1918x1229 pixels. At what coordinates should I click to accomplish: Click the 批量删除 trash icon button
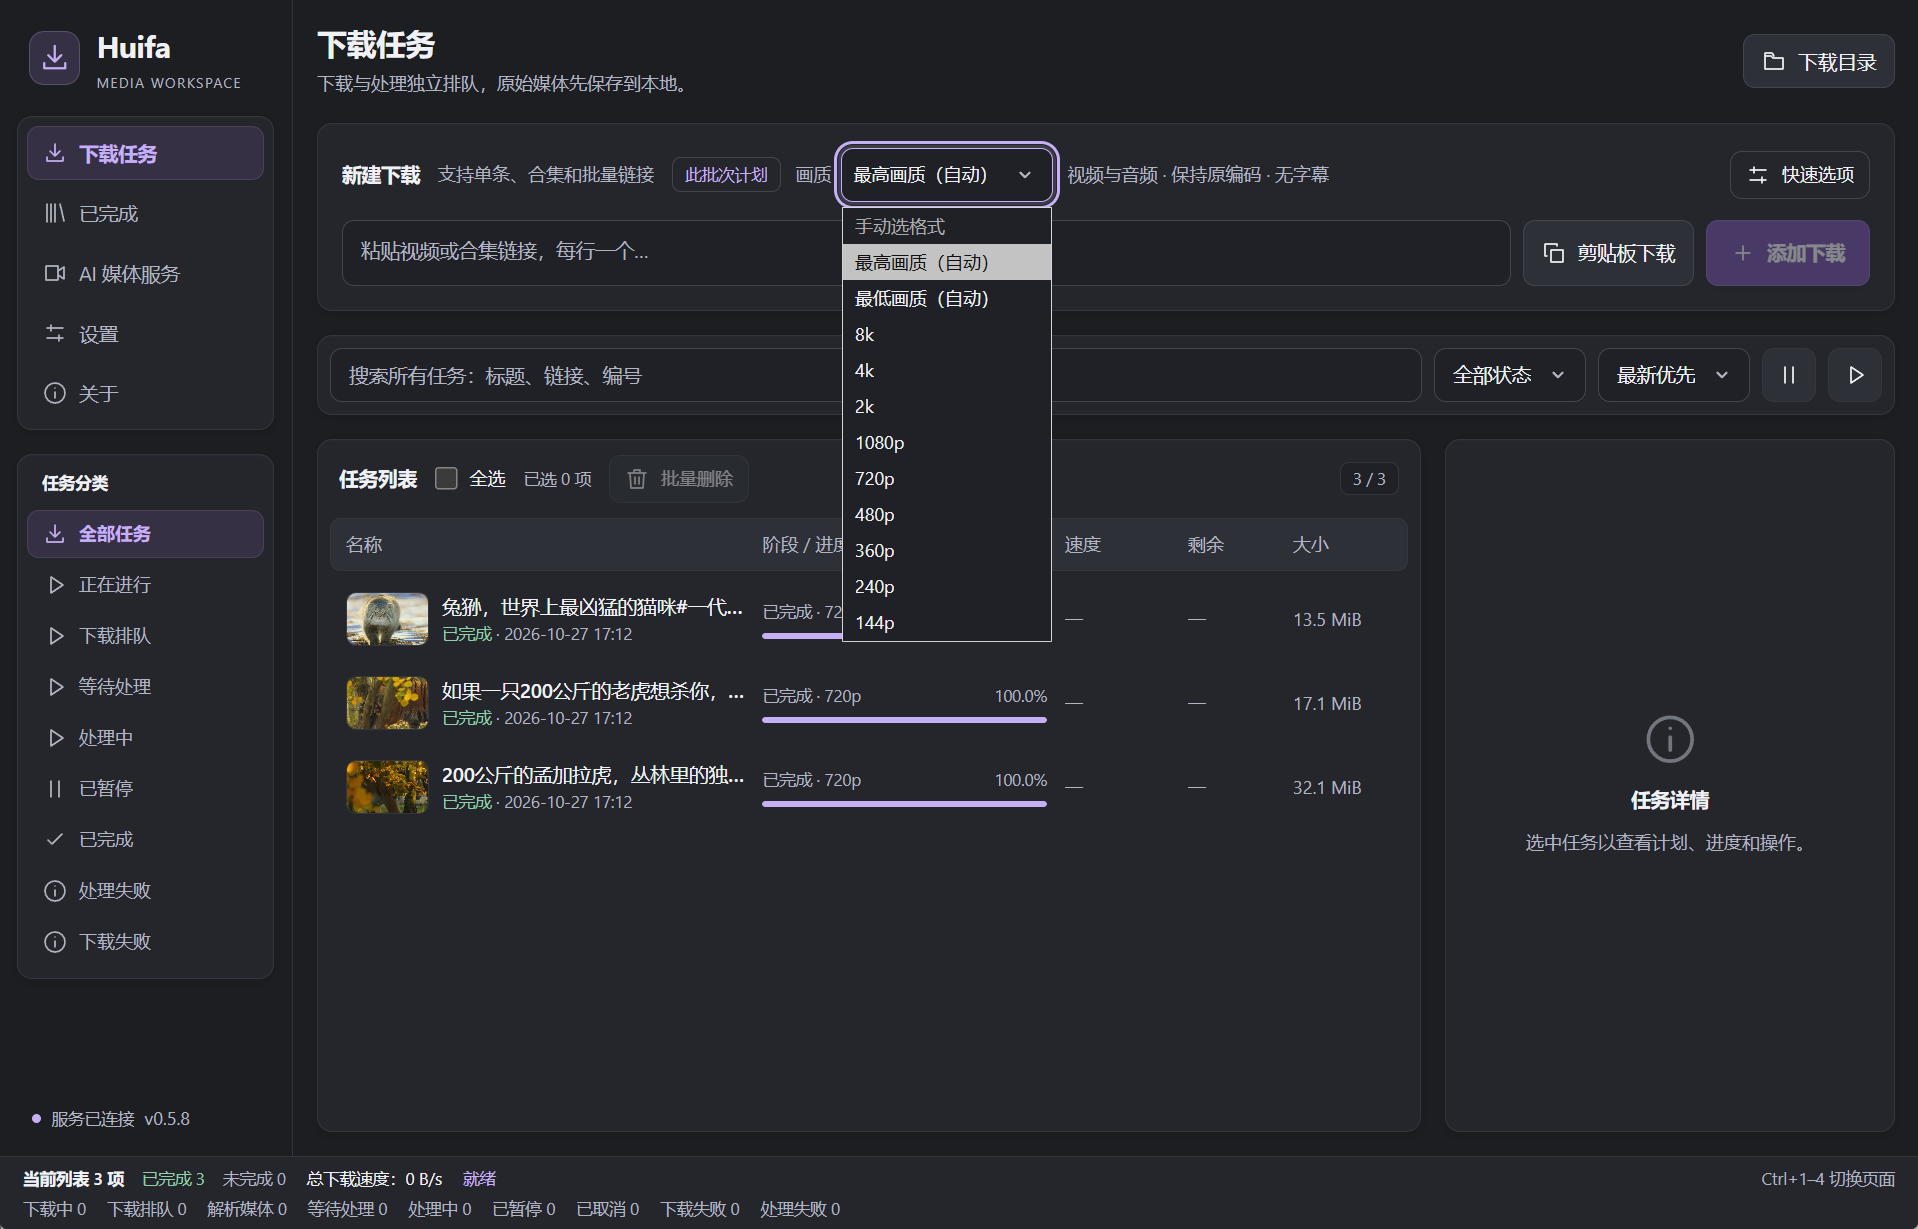click(x=679, y=479)
